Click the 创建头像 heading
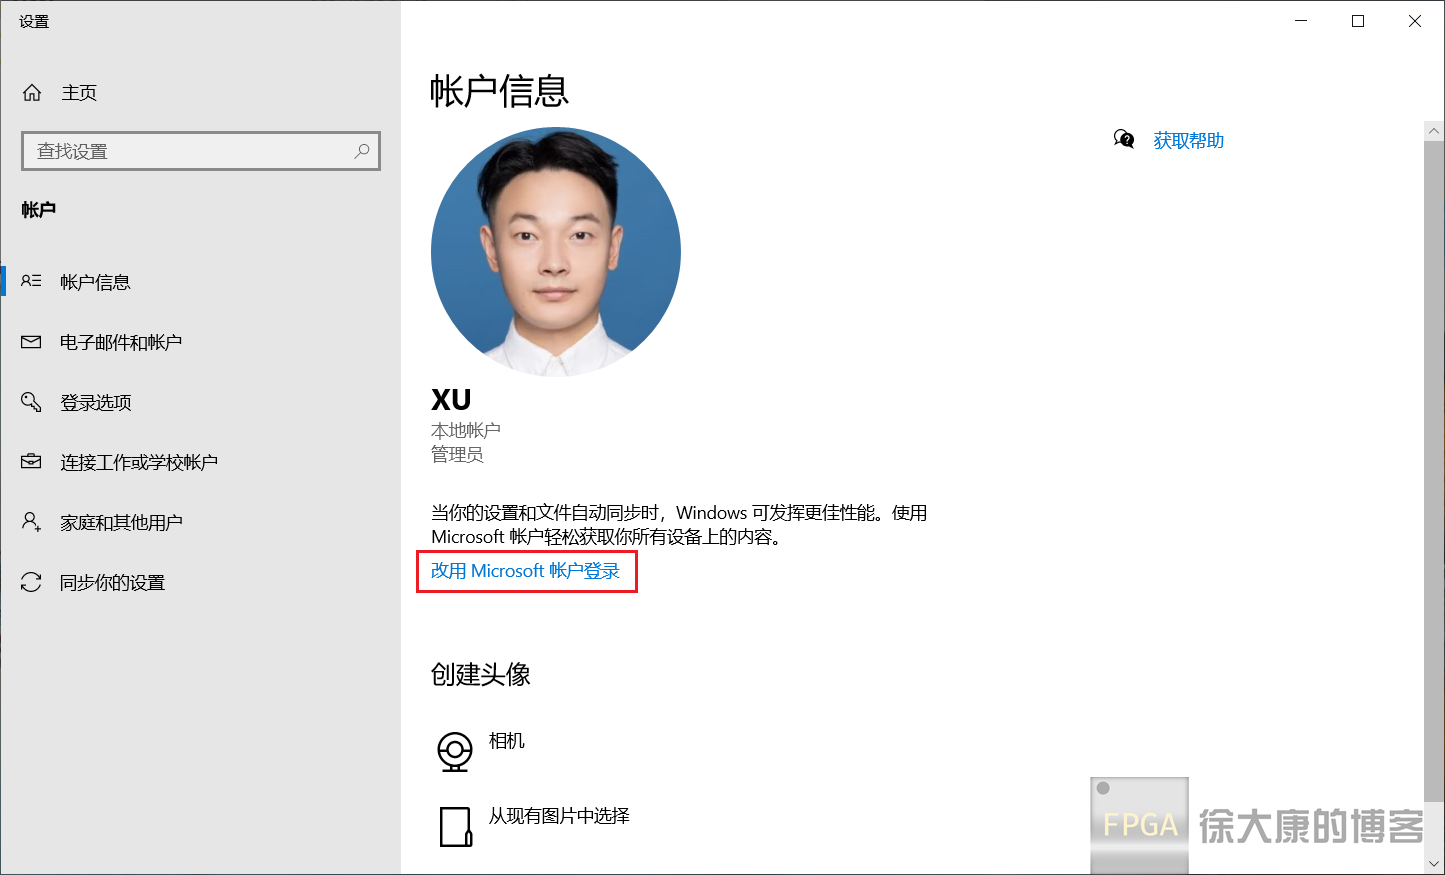This screenshot has height=875, width=1445. point(481,675)
